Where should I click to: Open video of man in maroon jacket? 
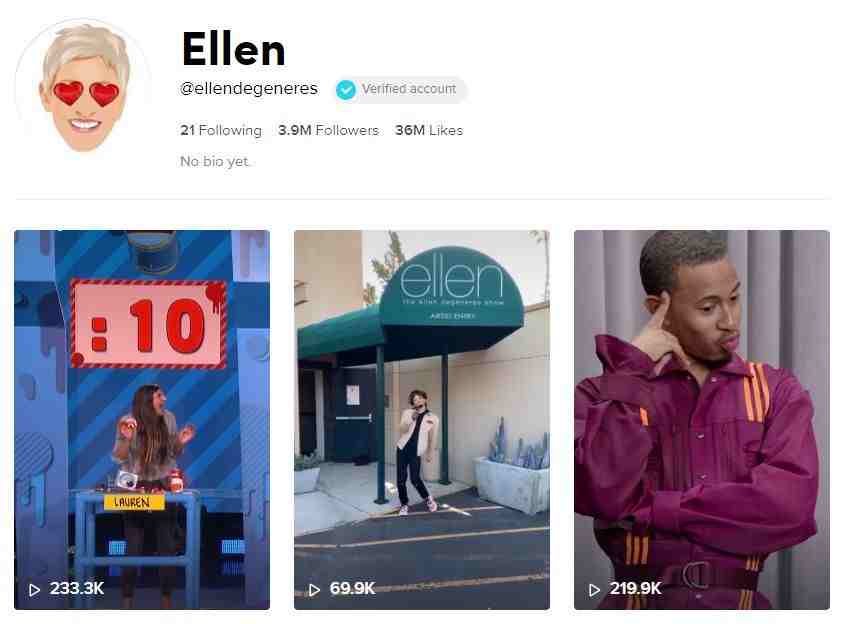pyautogui.click(x=702, y=420)
